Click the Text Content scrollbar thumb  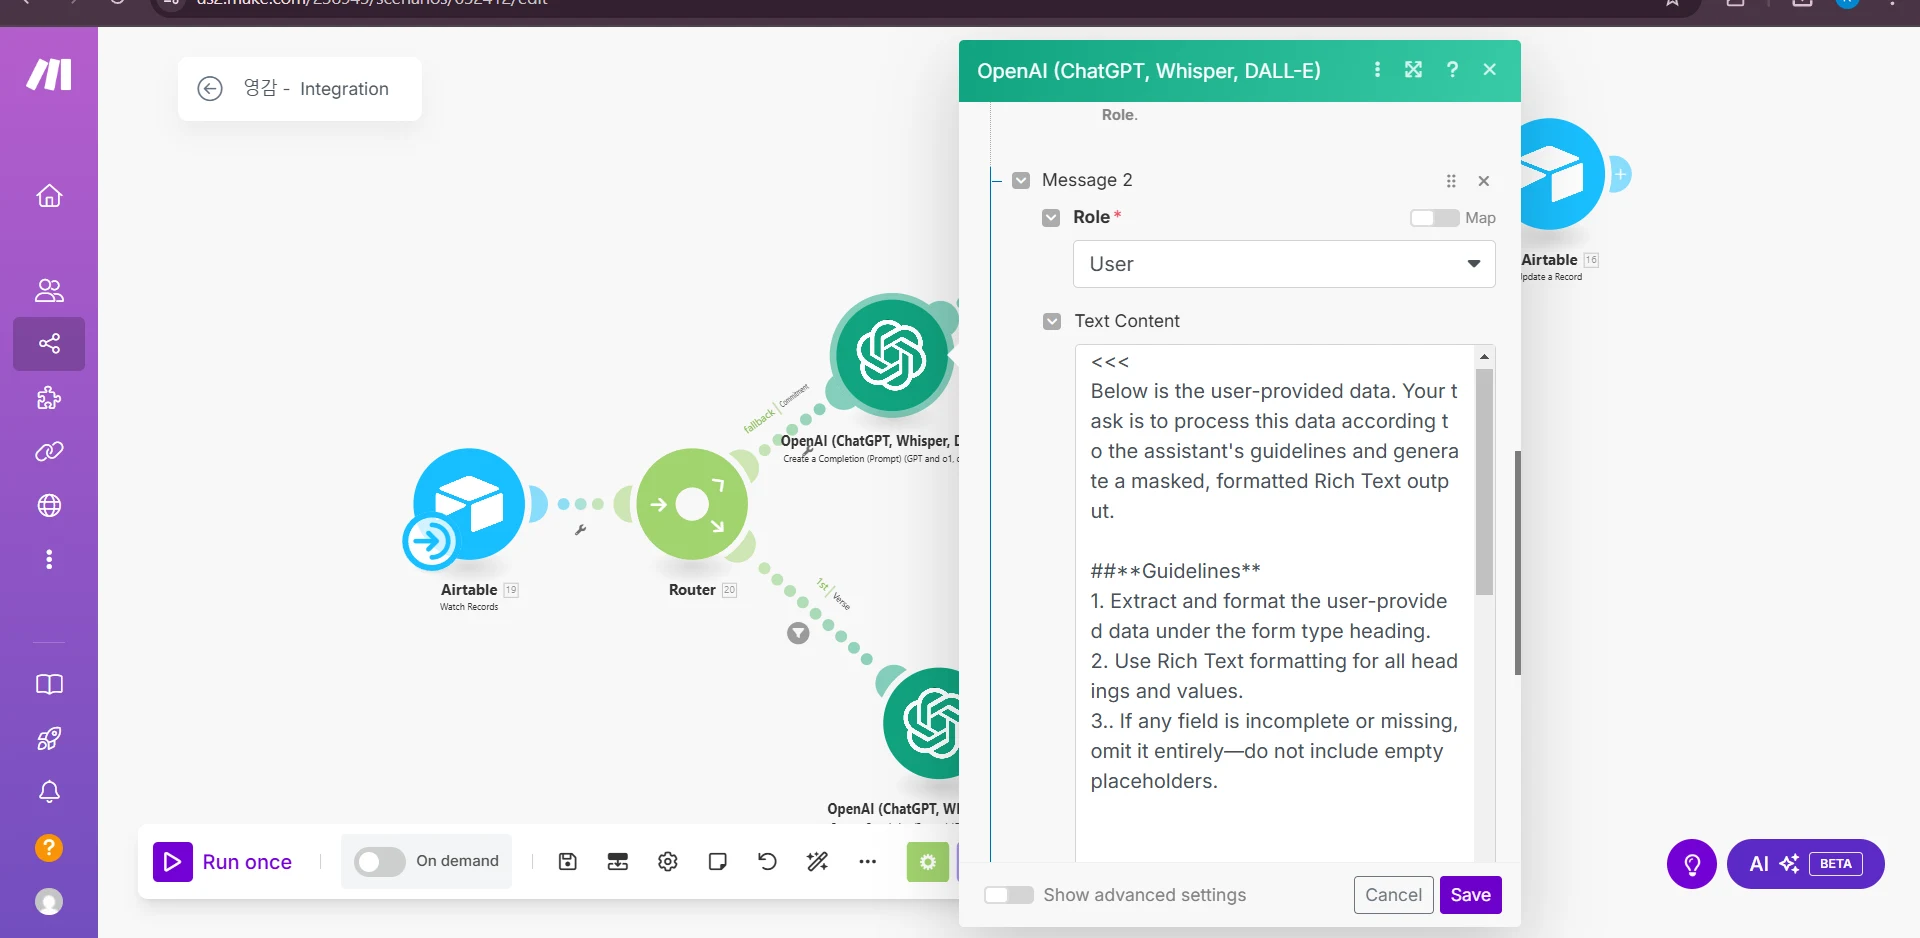[1485, 482]
